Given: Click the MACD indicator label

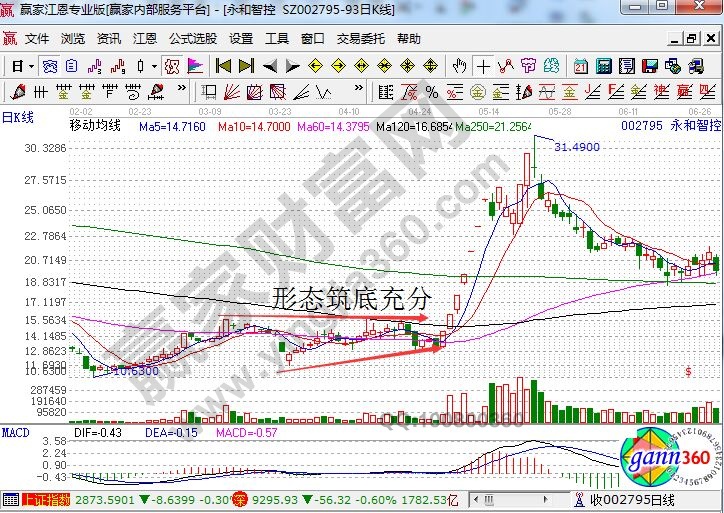Looking at the screenshot, I should click(15, 431).
